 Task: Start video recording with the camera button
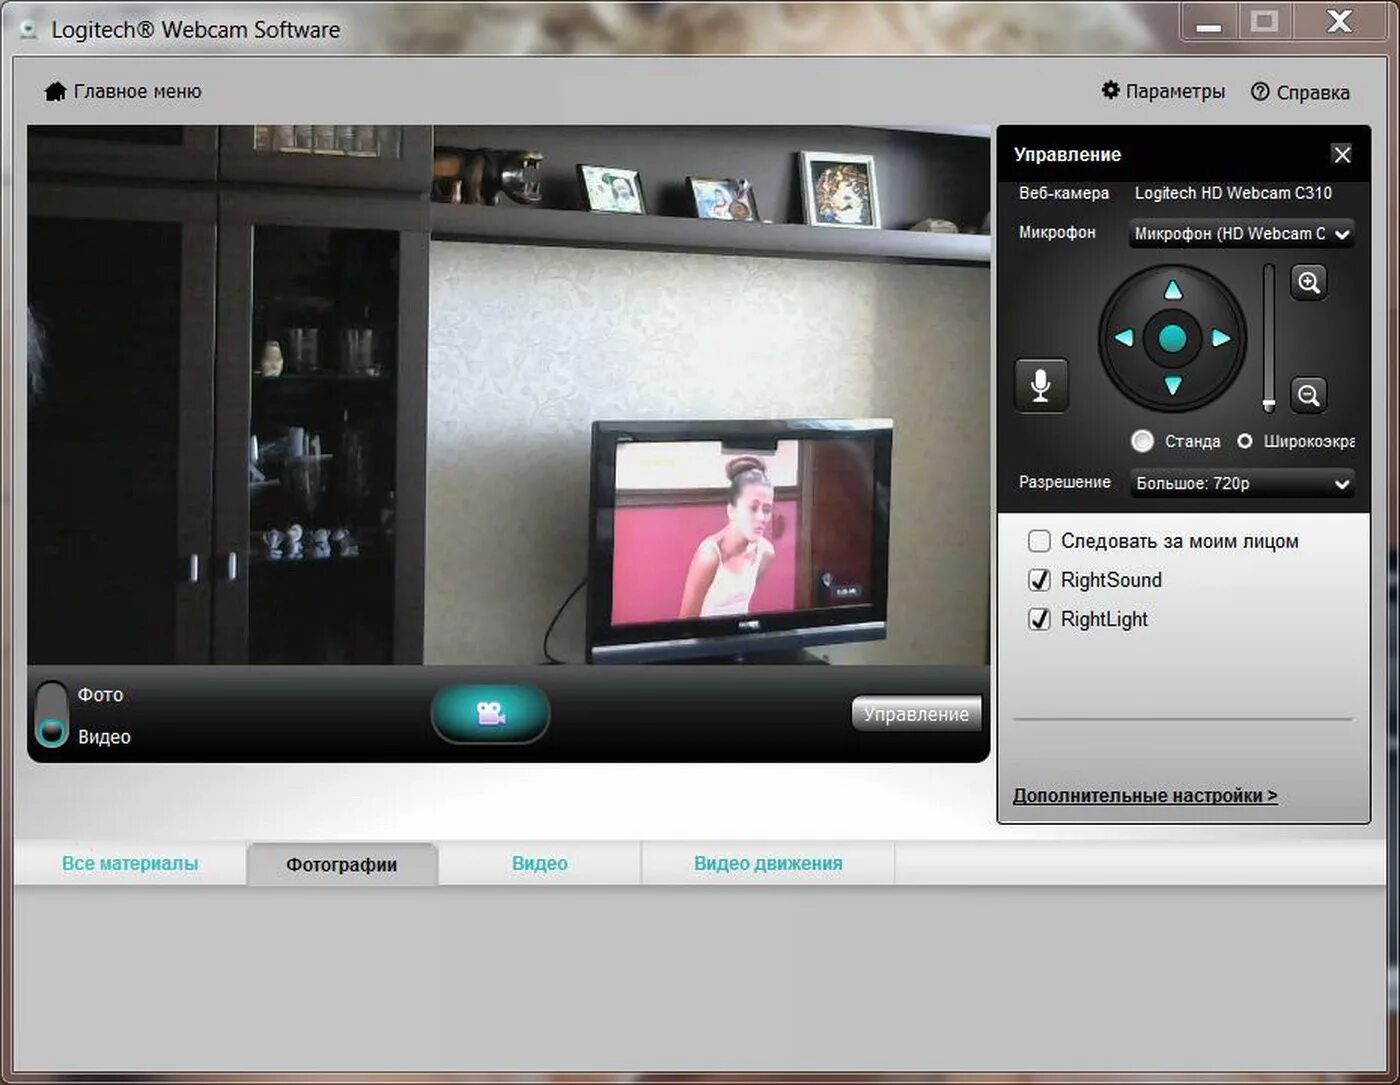coord(490,714)
